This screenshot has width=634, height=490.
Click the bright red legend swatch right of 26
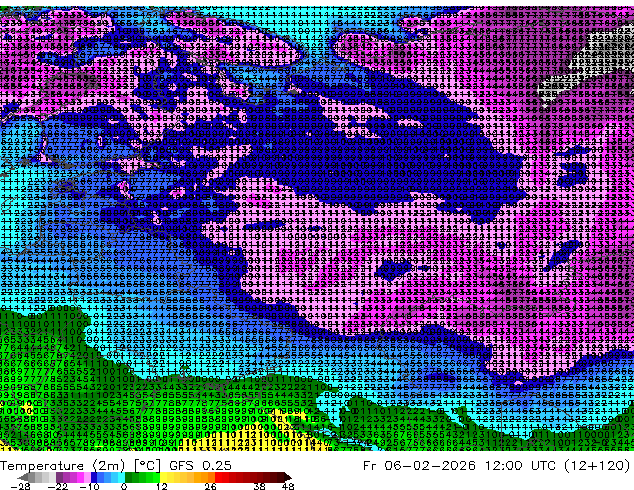(218, 477)
